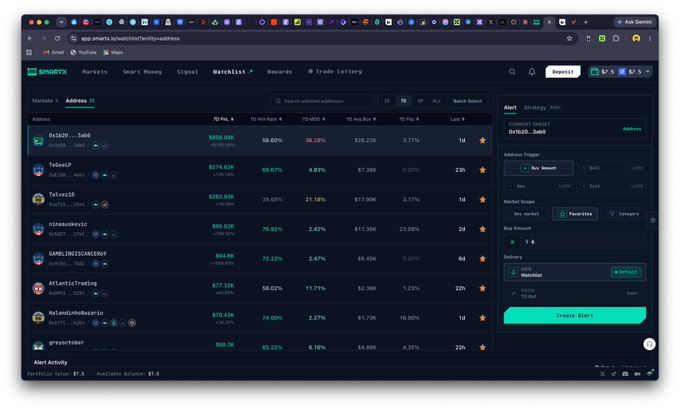
Task: Unstar the GAMBLINGISCANCER69 address
Action: pyautogui.click(x=482, y=259)
